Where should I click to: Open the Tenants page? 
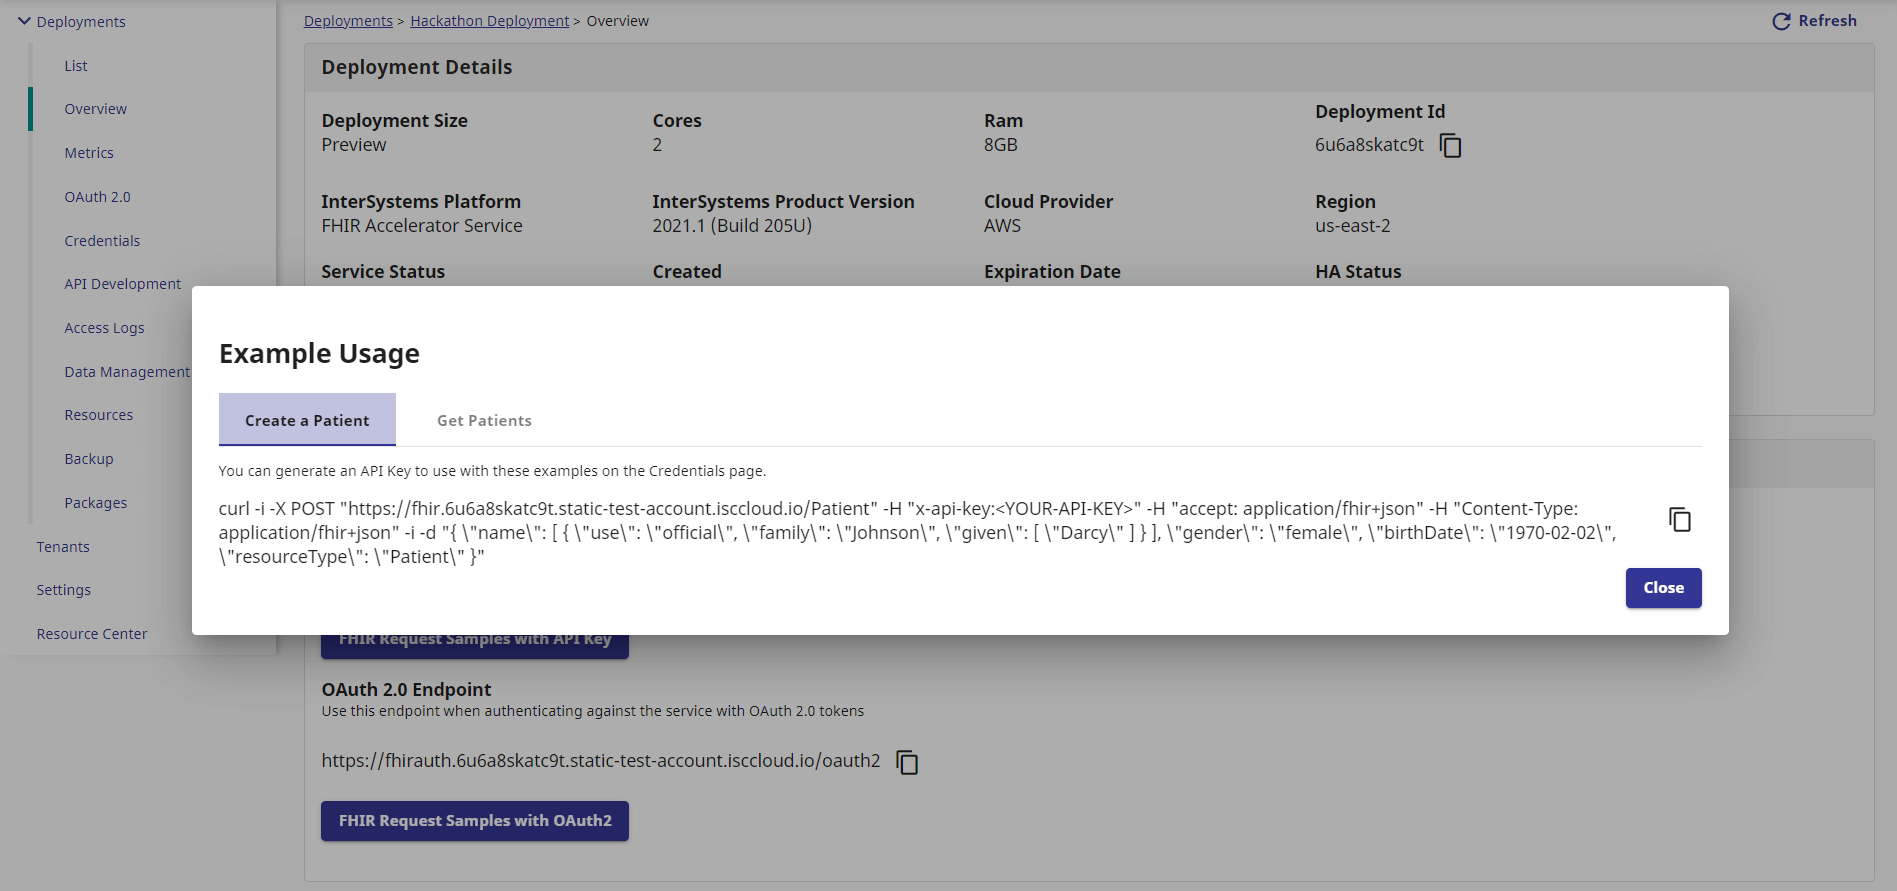63,547
